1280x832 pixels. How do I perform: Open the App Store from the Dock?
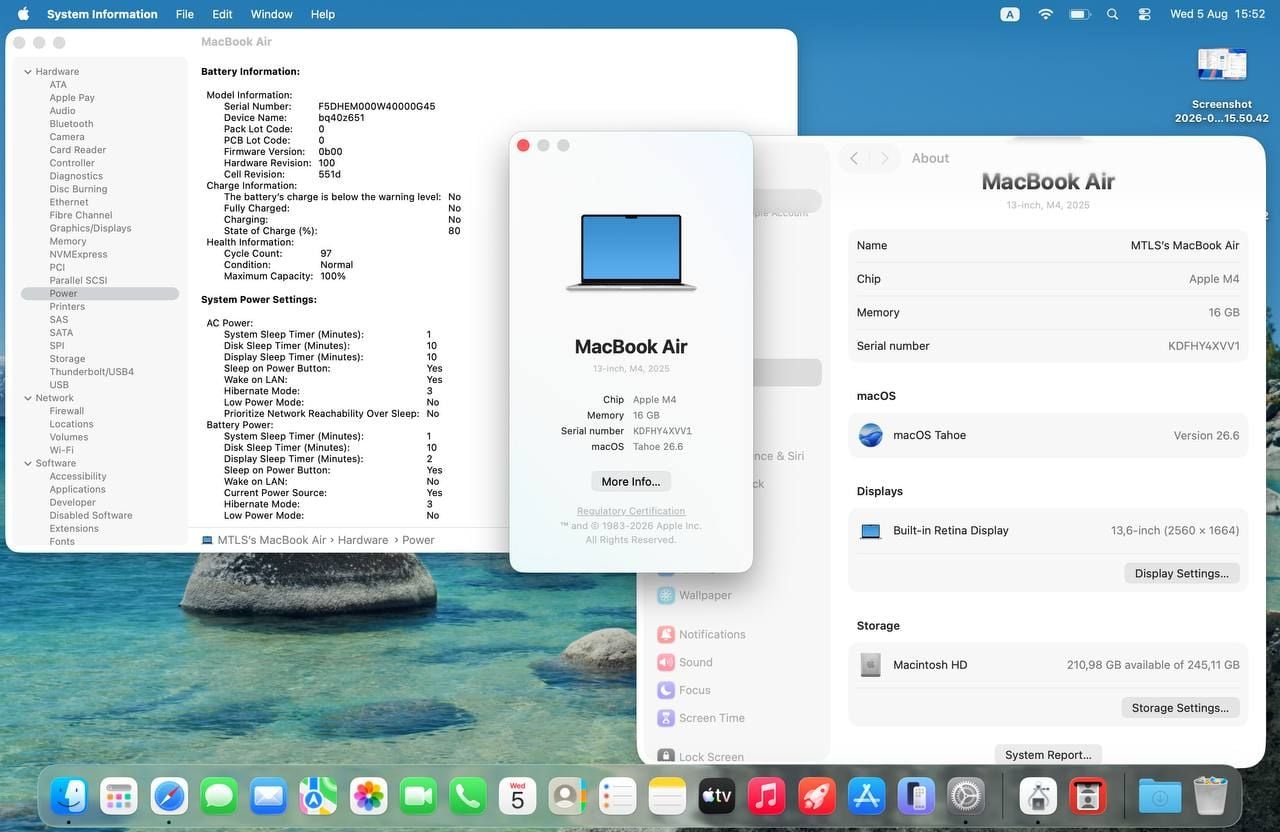tap(866, 796)
